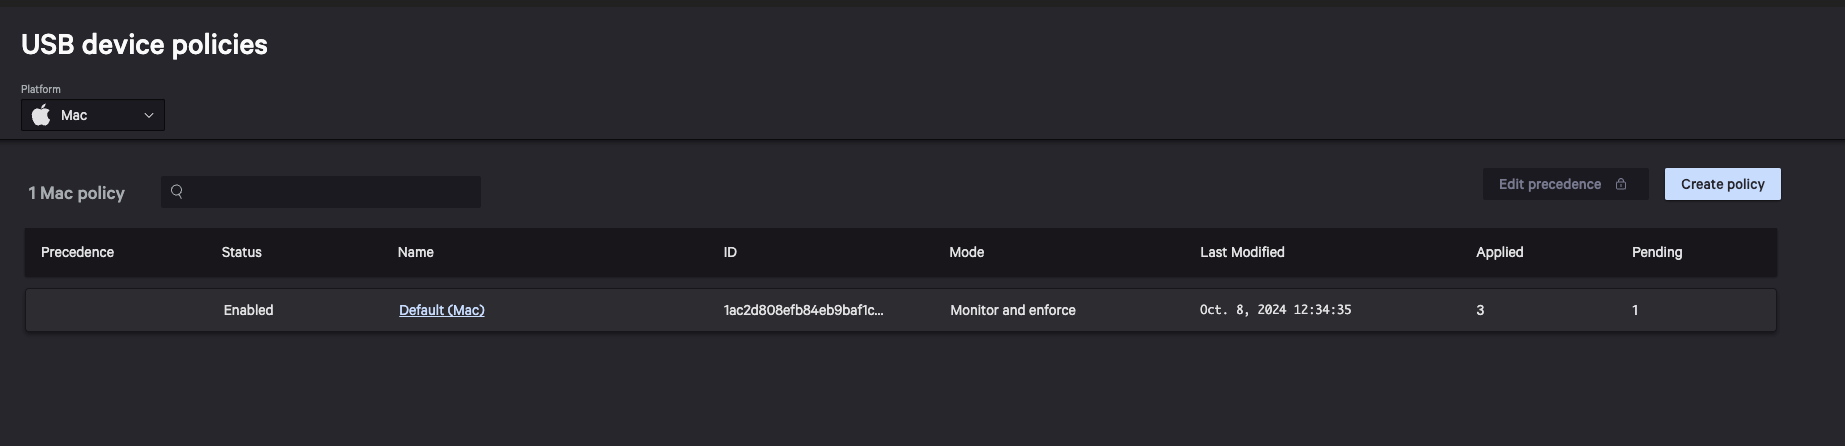Click the search magnifier icon

177,192
